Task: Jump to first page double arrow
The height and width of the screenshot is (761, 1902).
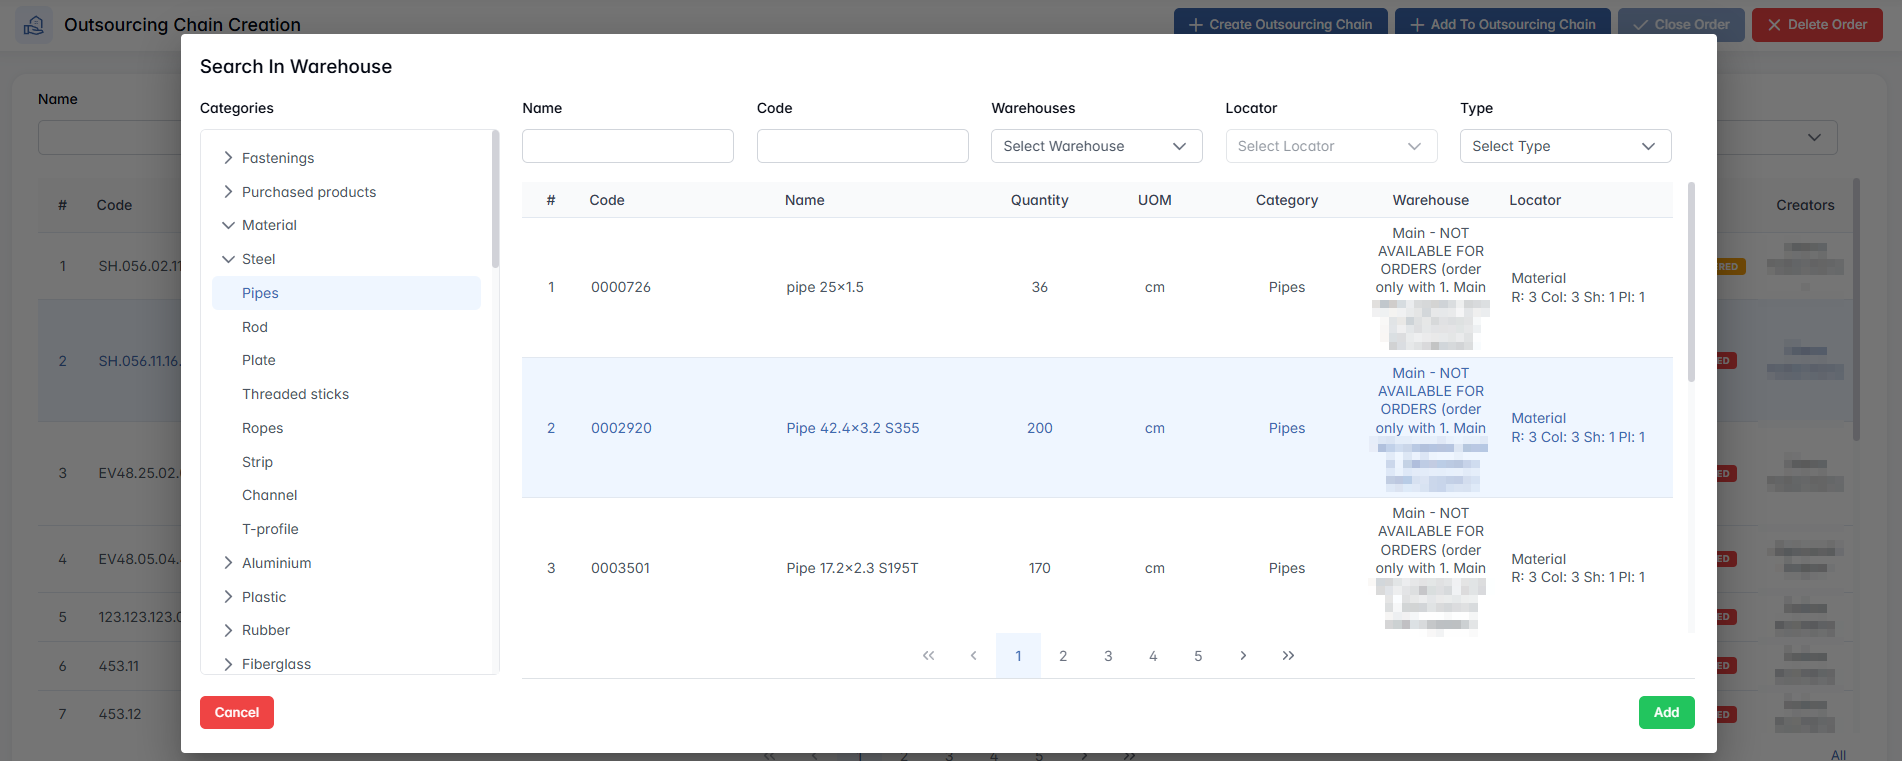Action: click(928, 656)
